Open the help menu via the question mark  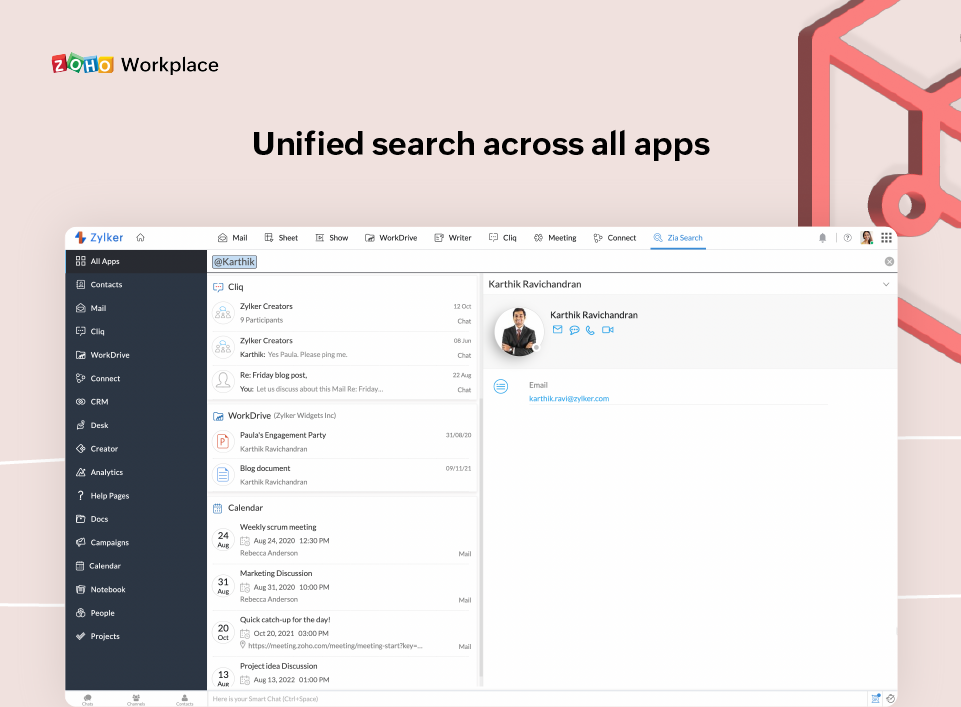click(847, 237)
